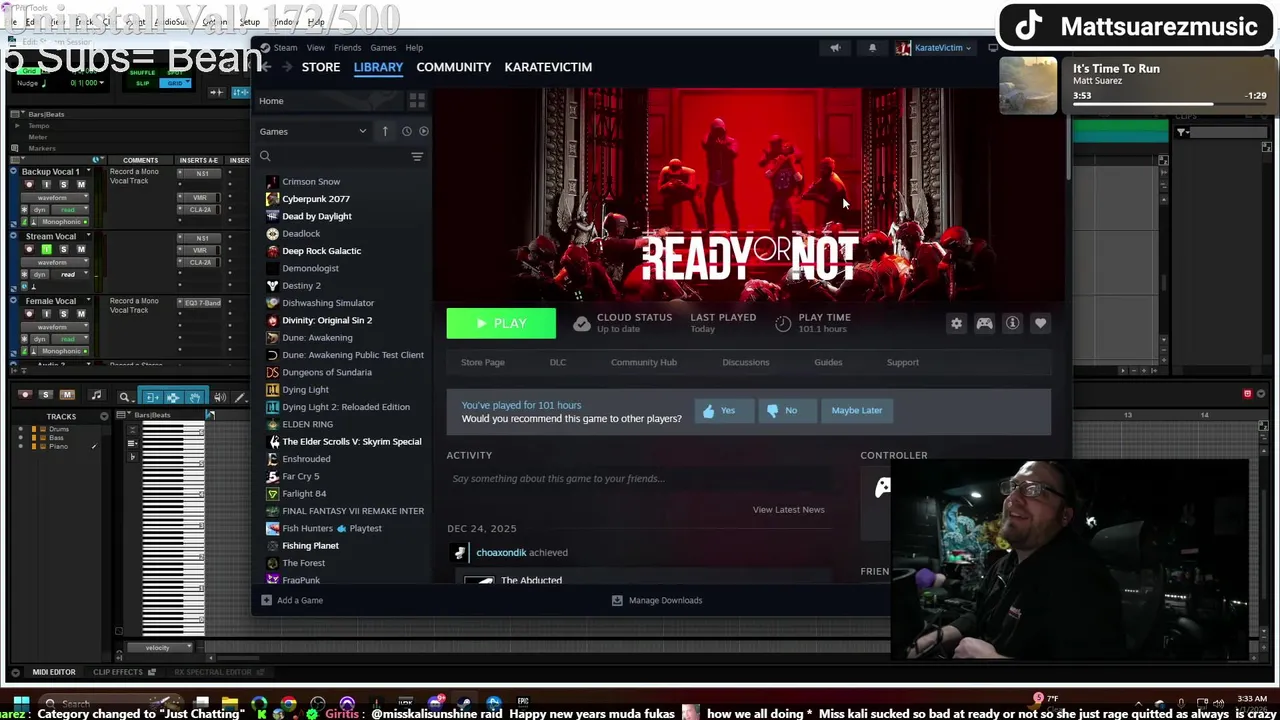This screenshot has width=1280, height=720.
Task: Add Ready or Not to favorites
Action: pyautogui.click(x=1040, y=323)
